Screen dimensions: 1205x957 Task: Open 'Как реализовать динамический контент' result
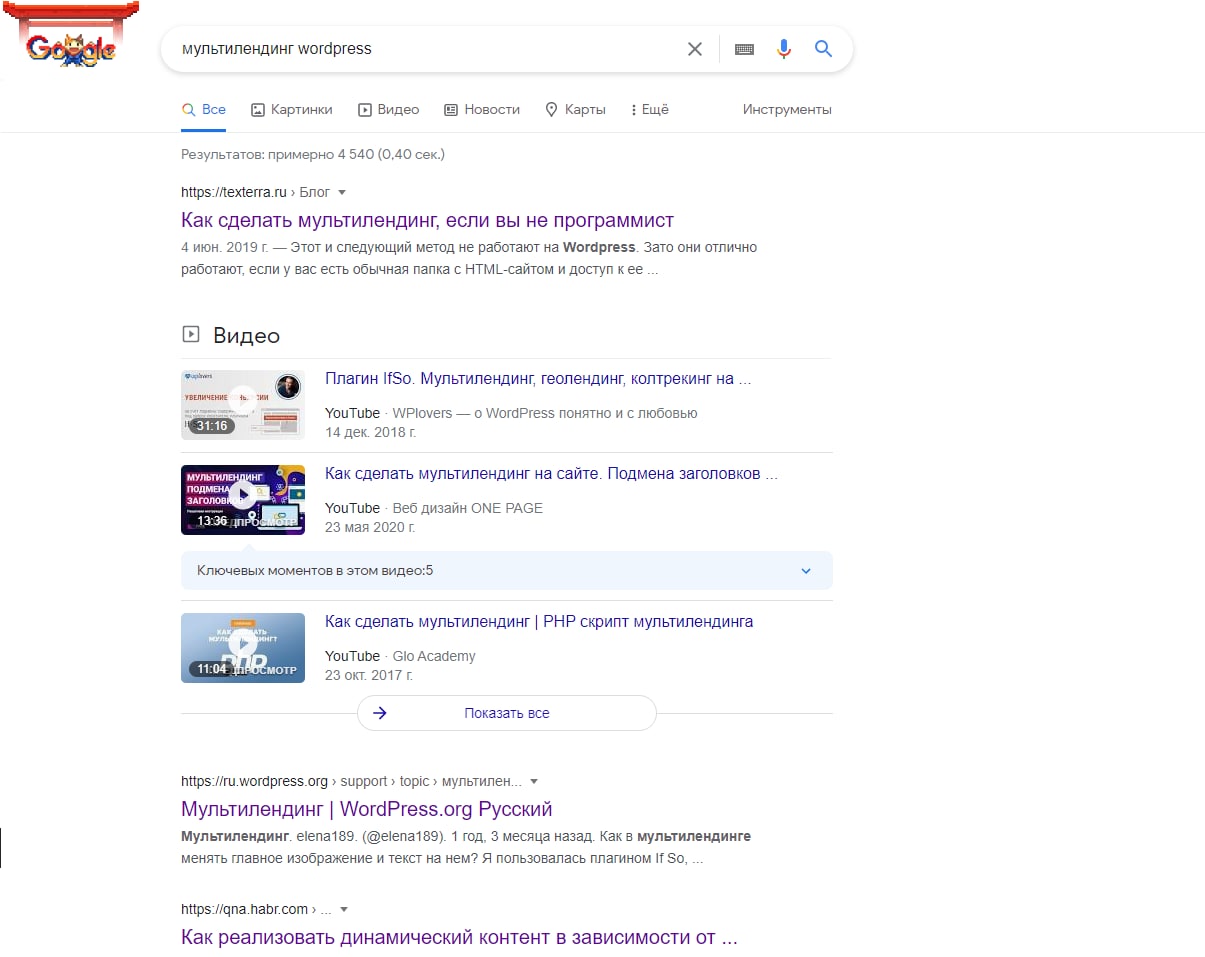pos(459,938)
